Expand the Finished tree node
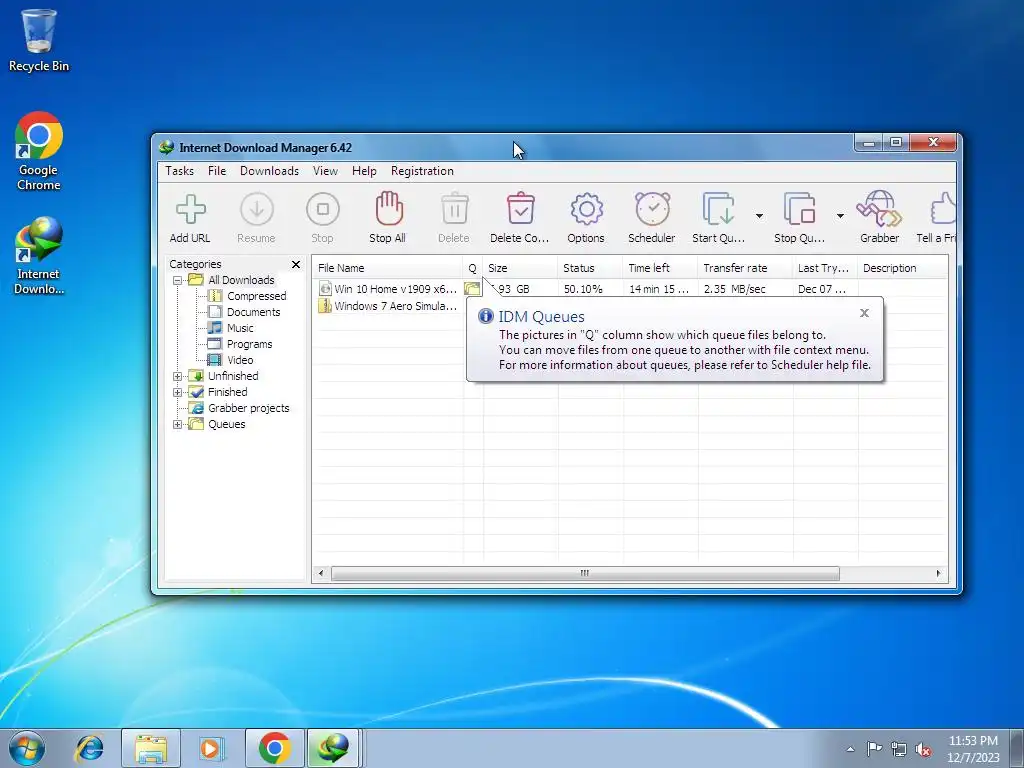 (x=177, y=392)
